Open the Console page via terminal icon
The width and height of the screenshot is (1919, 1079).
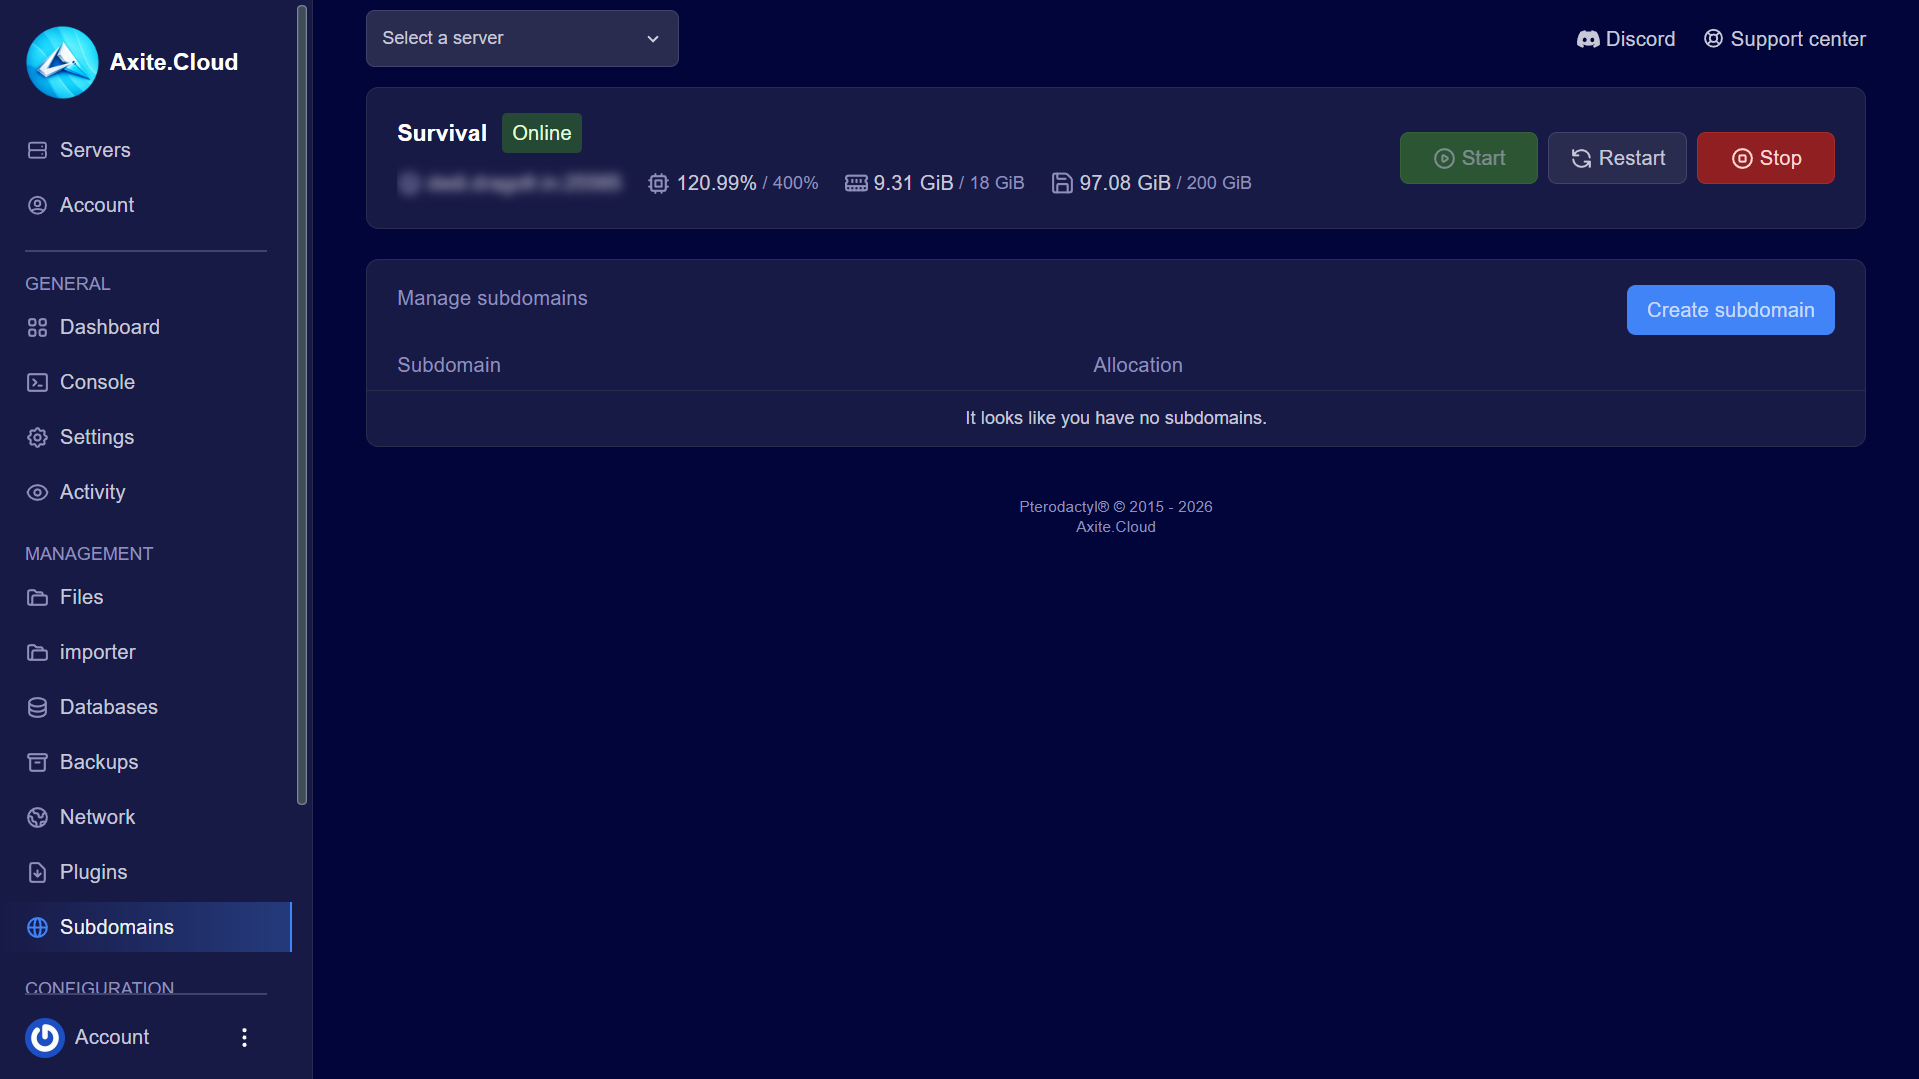37,382
